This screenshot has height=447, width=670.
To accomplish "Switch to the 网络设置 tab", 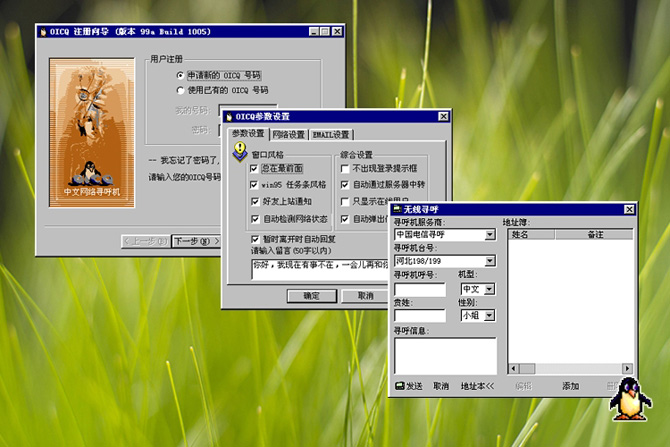I will pos(289,134).
